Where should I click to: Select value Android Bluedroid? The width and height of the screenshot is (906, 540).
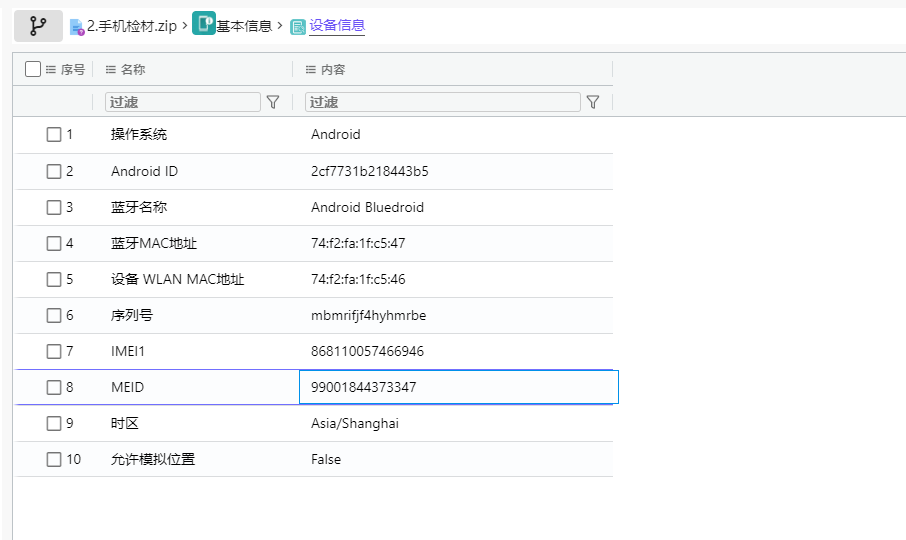pyautogui.click(x=367, y=207)
